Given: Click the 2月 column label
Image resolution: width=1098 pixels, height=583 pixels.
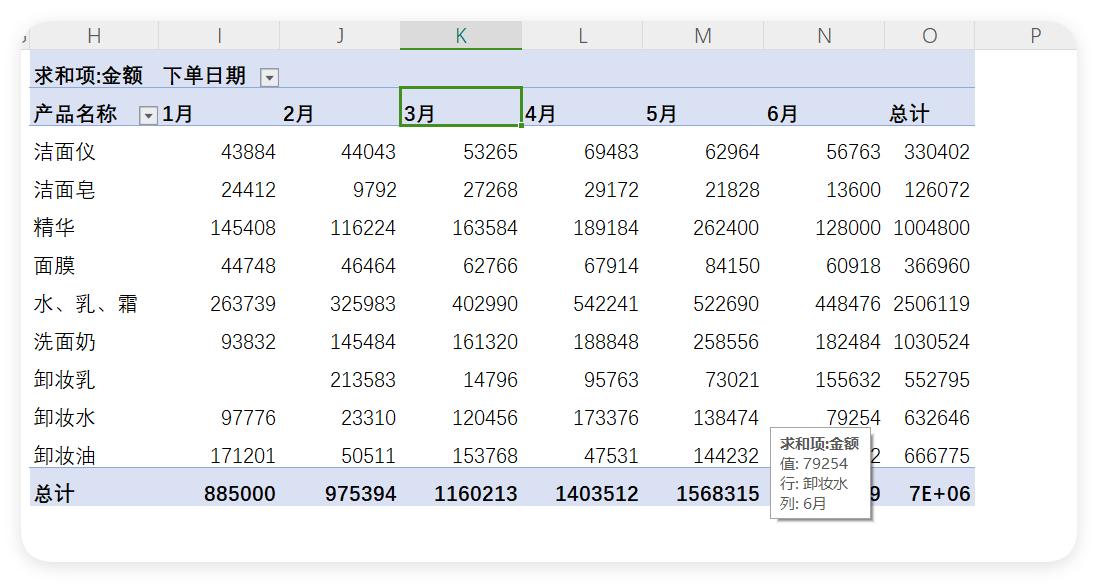Looking at the screenshot, I should [x=298, y=113].
